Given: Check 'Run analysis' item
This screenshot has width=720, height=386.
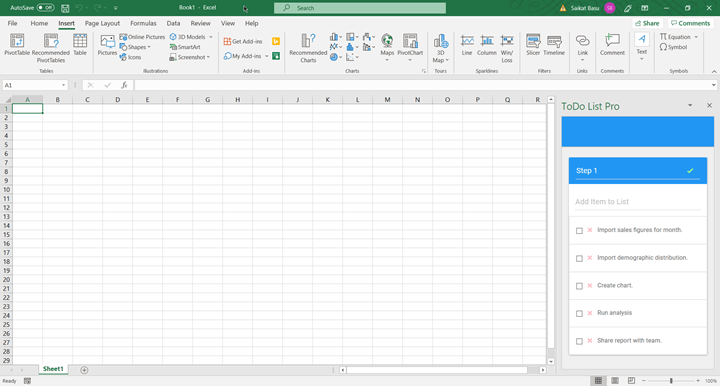Looking at the screenshot, I should click(x=579, y=313).
